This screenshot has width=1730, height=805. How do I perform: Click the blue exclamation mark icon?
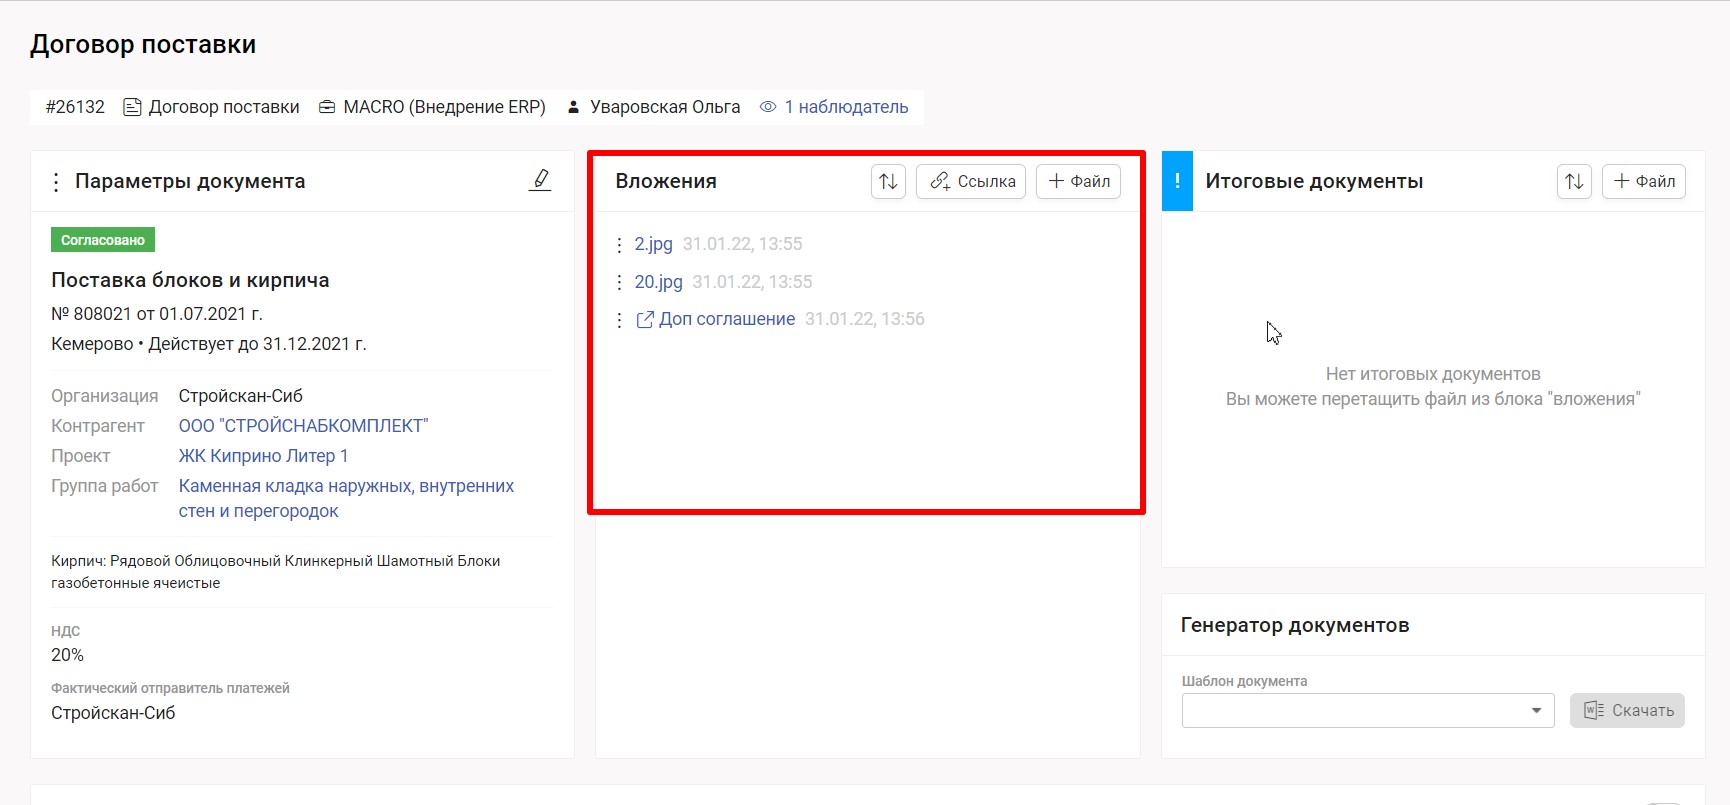click(x=1177, y=181)
